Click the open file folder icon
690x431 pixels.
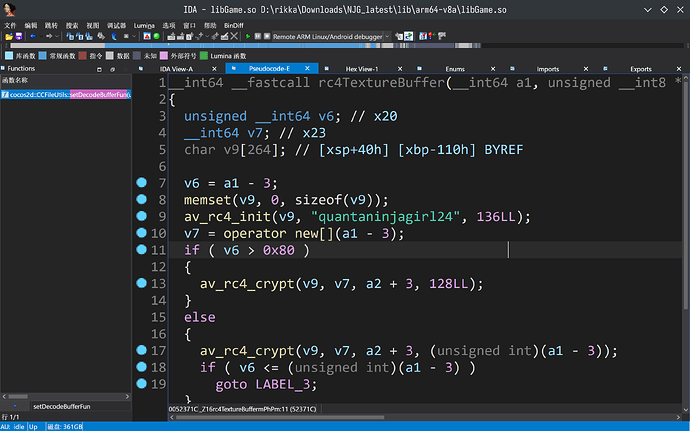click(9, 36)
